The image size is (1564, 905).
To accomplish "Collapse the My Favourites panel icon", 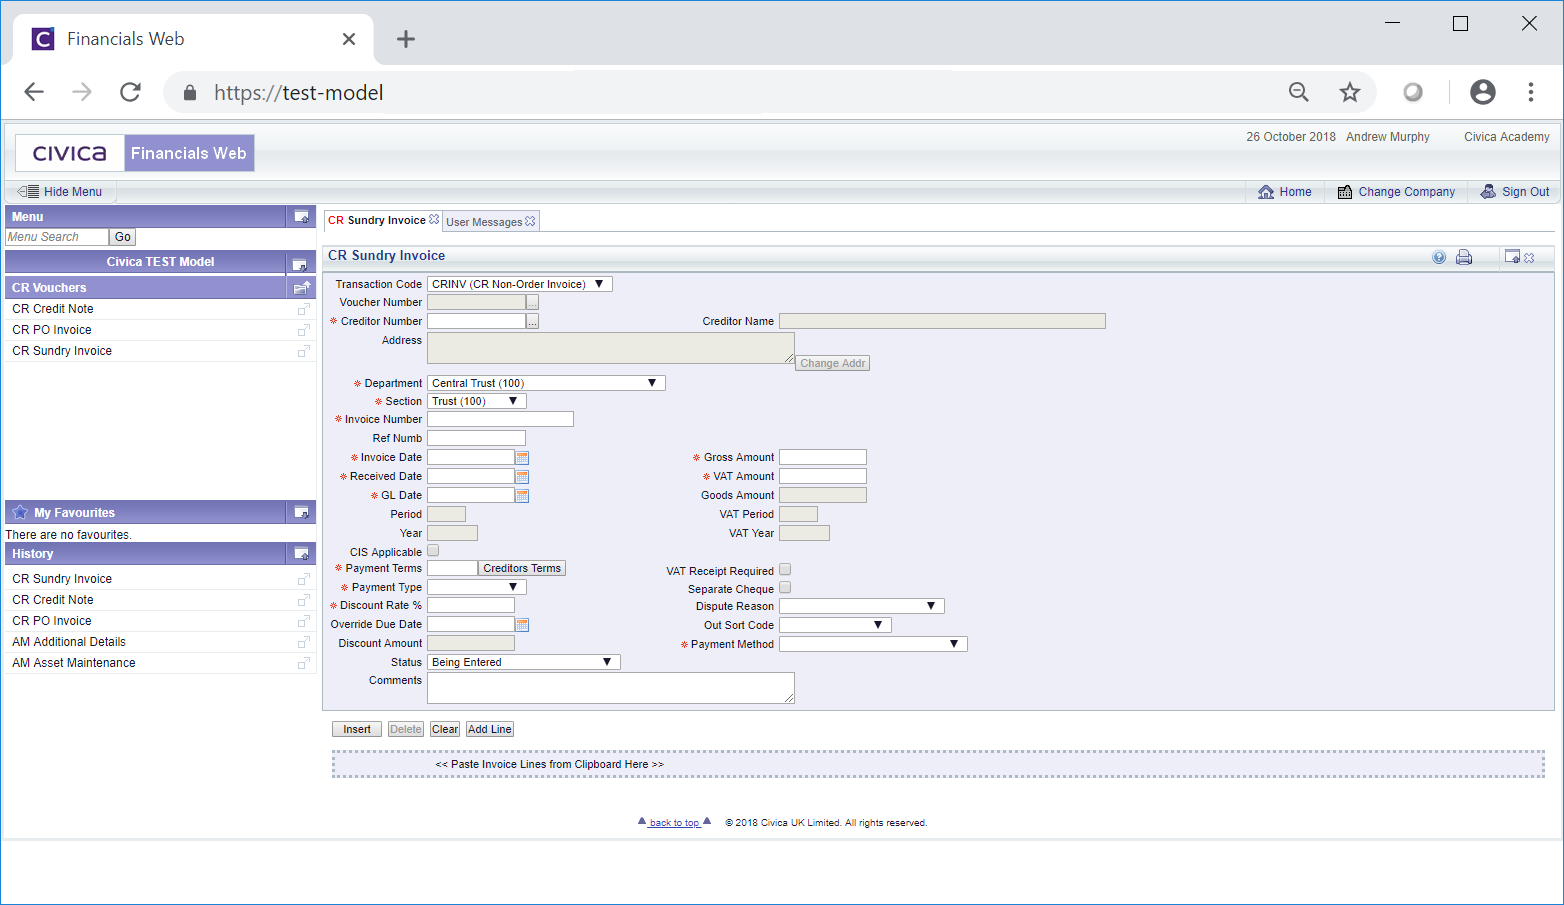I will (x=301, y=513).
